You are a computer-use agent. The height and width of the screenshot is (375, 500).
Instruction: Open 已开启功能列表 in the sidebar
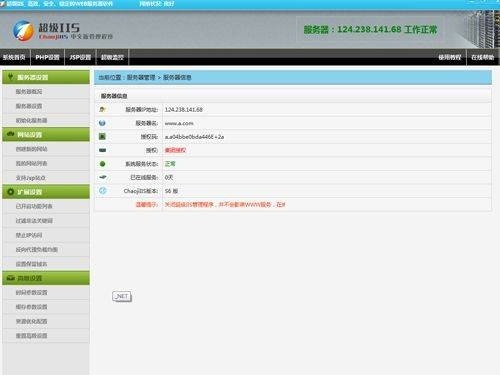click(x=46, y=206)
